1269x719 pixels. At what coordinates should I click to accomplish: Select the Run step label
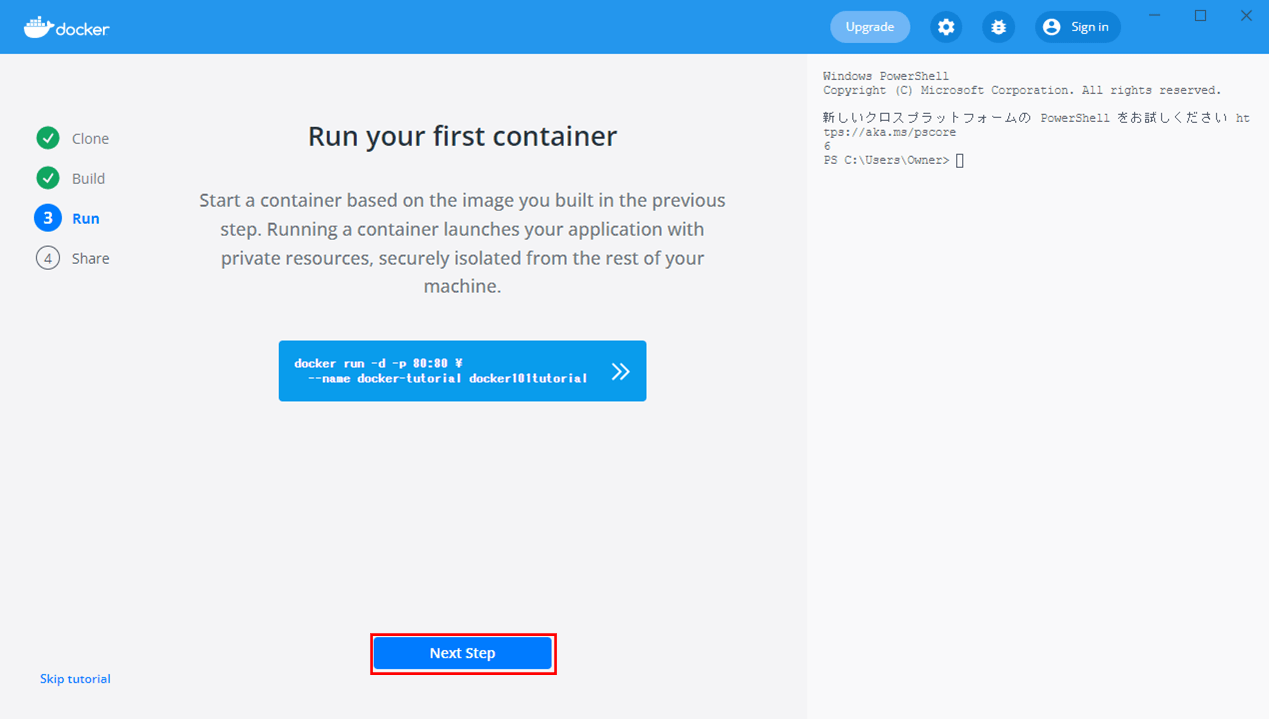86,219
